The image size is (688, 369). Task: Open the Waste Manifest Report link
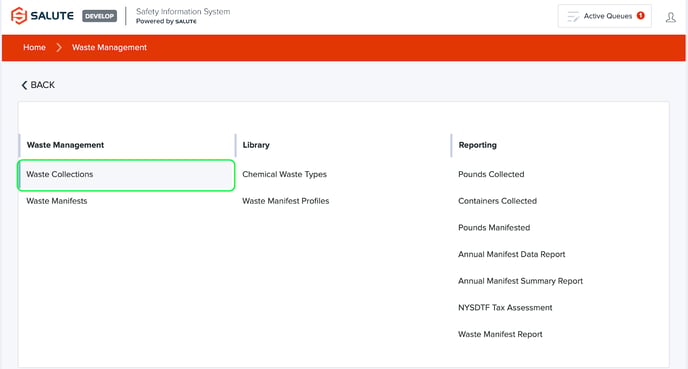pyautogui.click(x=500, y=334)
